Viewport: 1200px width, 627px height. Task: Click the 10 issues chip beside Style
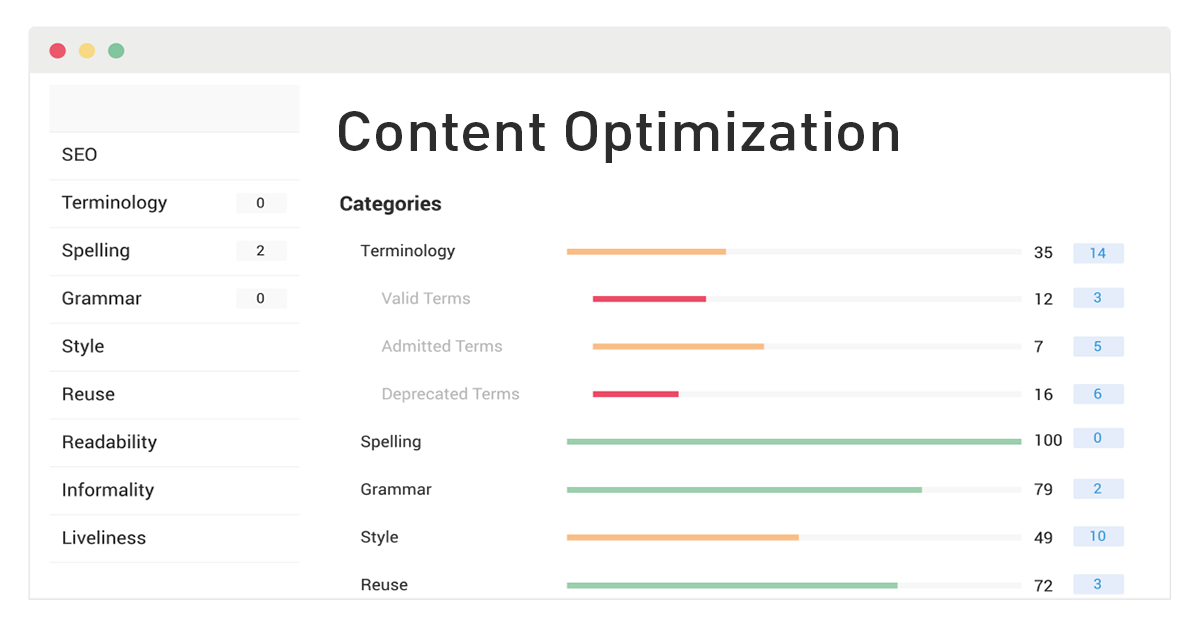pyautogui.click(x=1098, y=537)
